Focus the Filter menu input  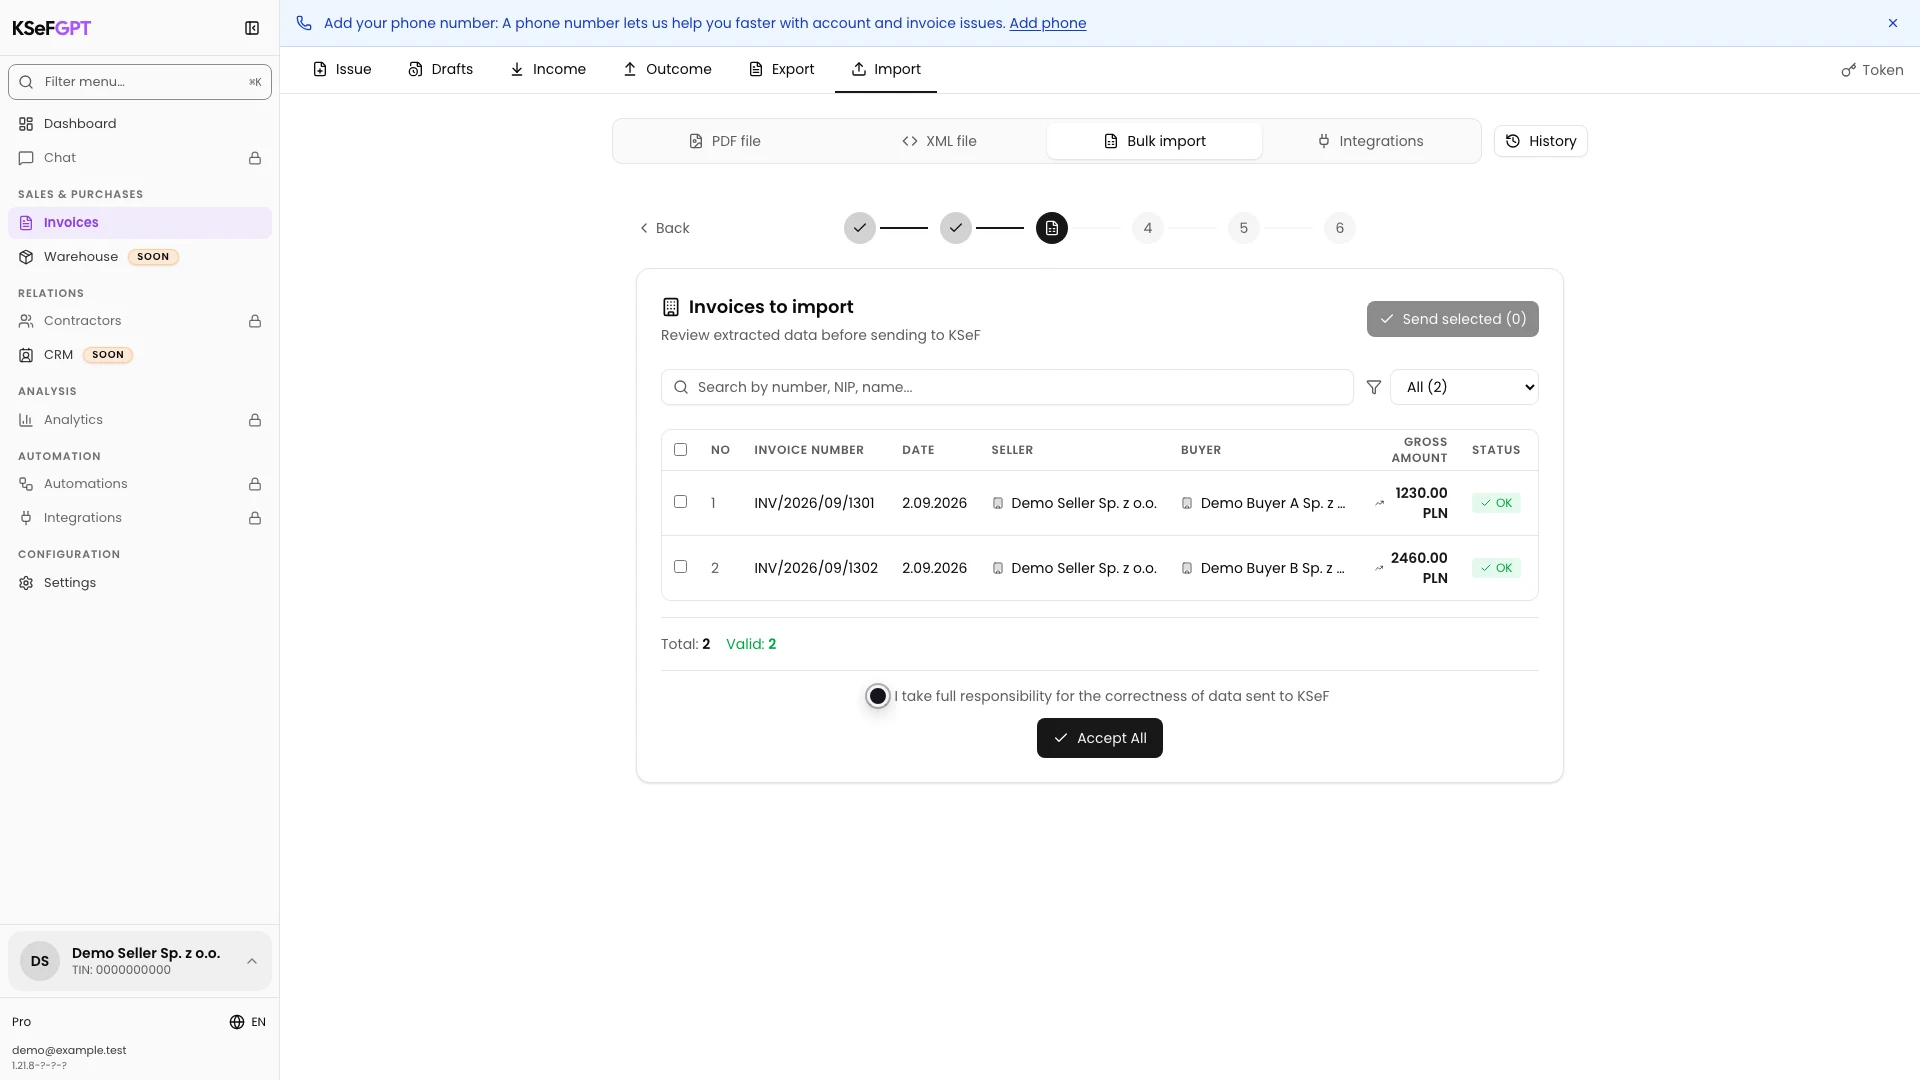coord(140,82)
